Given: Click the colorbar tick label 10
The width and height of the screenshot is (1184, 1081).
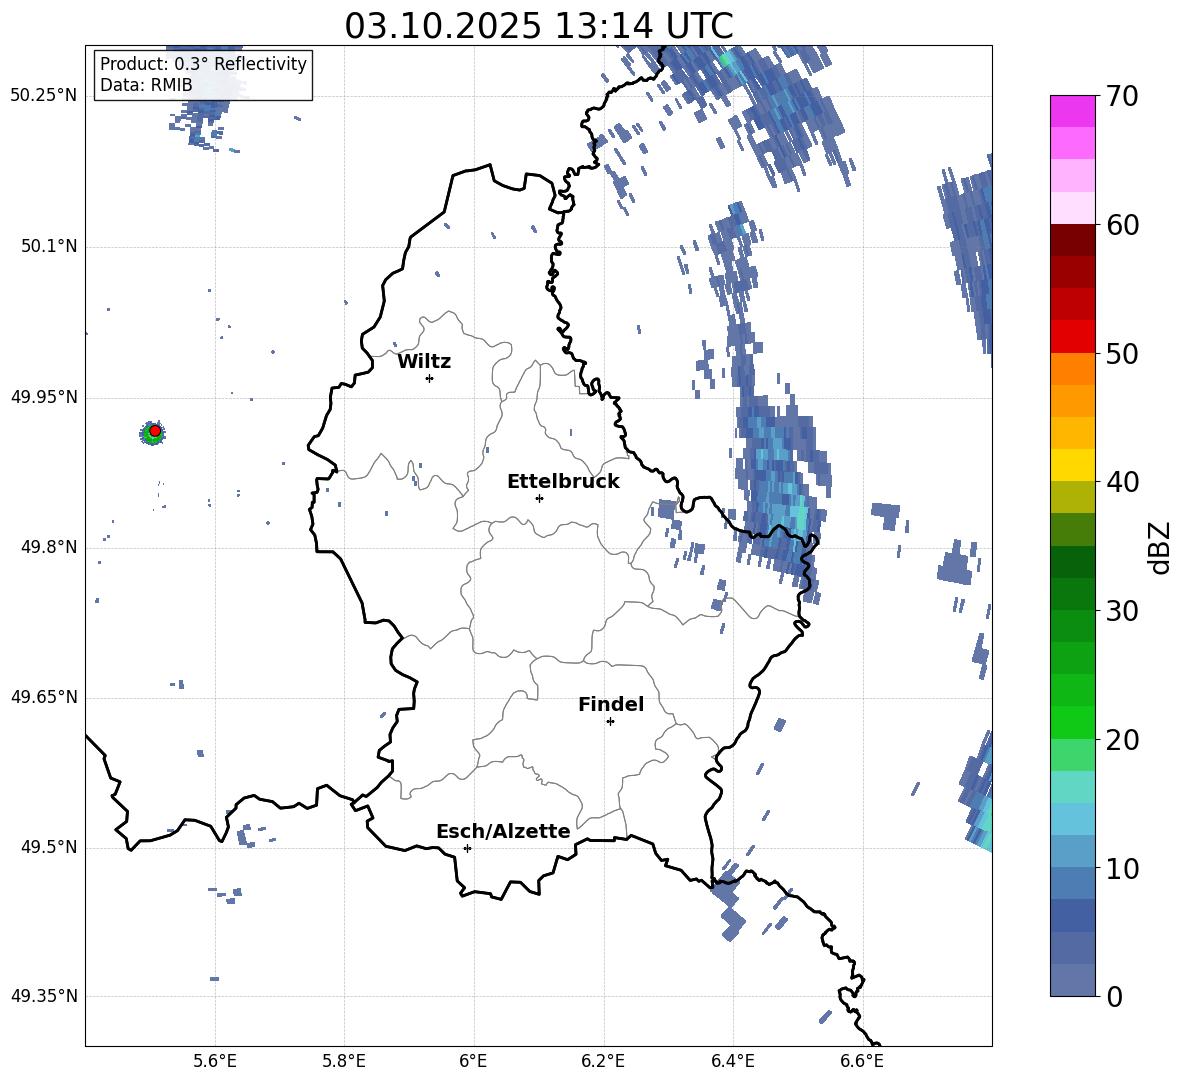Looking at the screenshot, I should click(x=1122, y=869).
